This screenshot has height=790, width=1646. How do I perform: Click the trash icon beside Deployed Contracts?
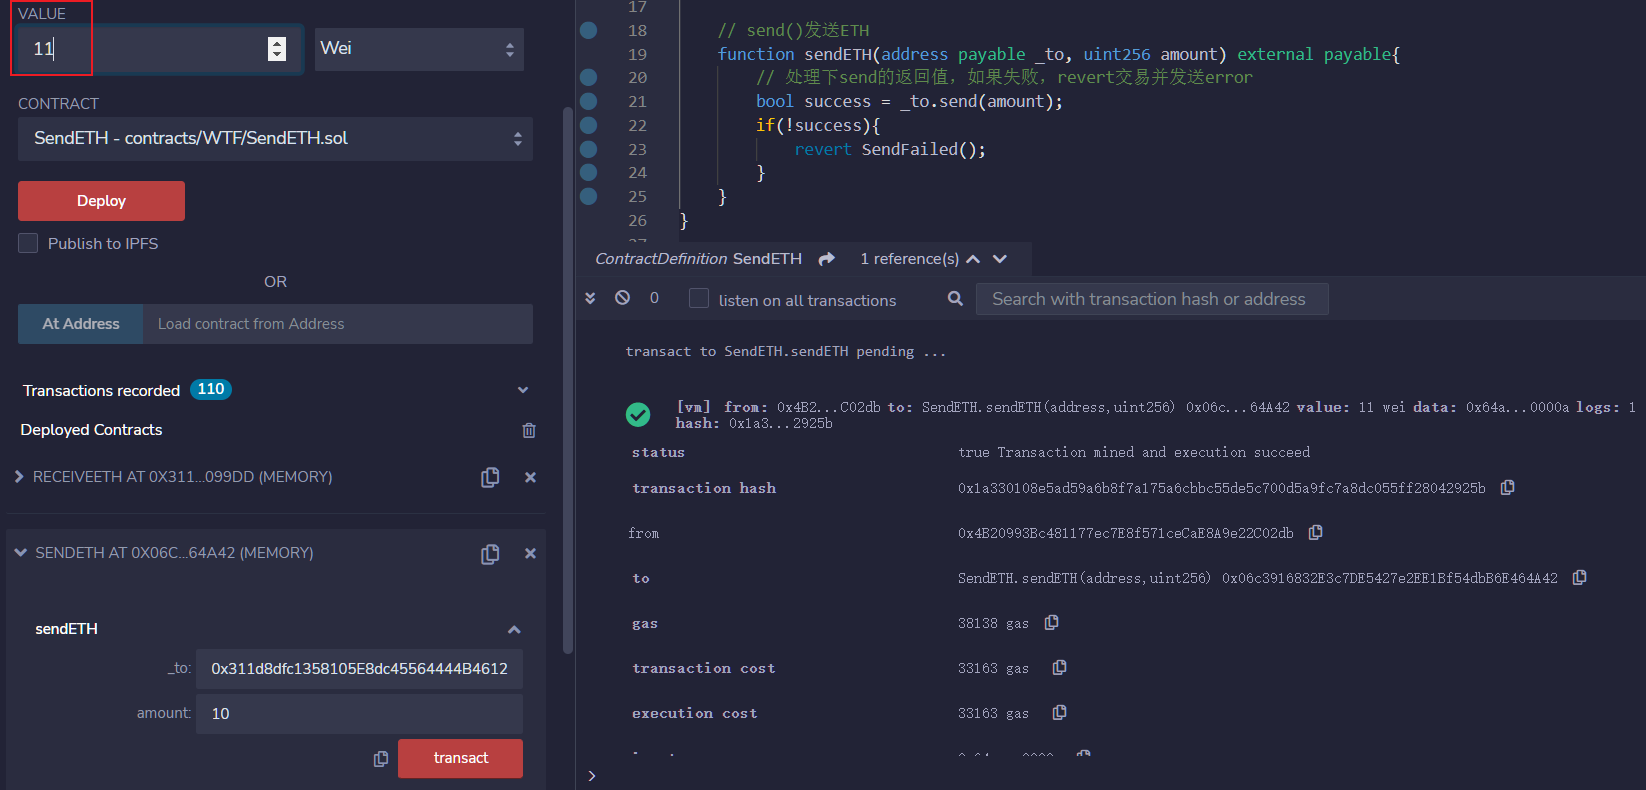[529, 430]
